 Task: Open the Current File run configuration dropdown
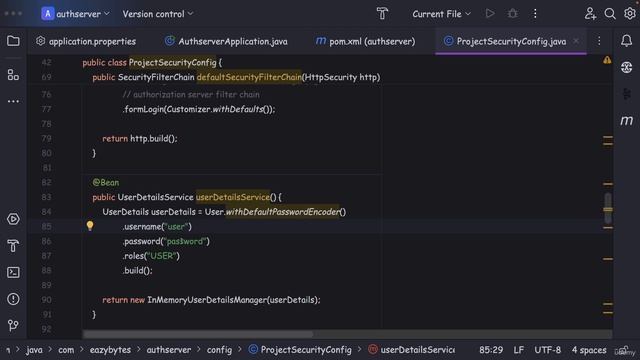[441, 14]
